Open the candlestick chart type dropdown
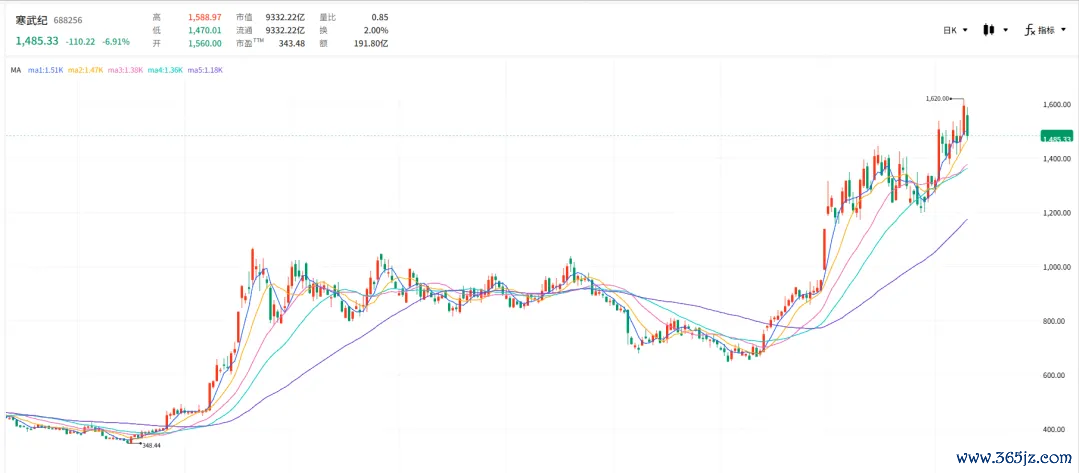The height and width of the screenshot is (473, 1079). point(996,30)
